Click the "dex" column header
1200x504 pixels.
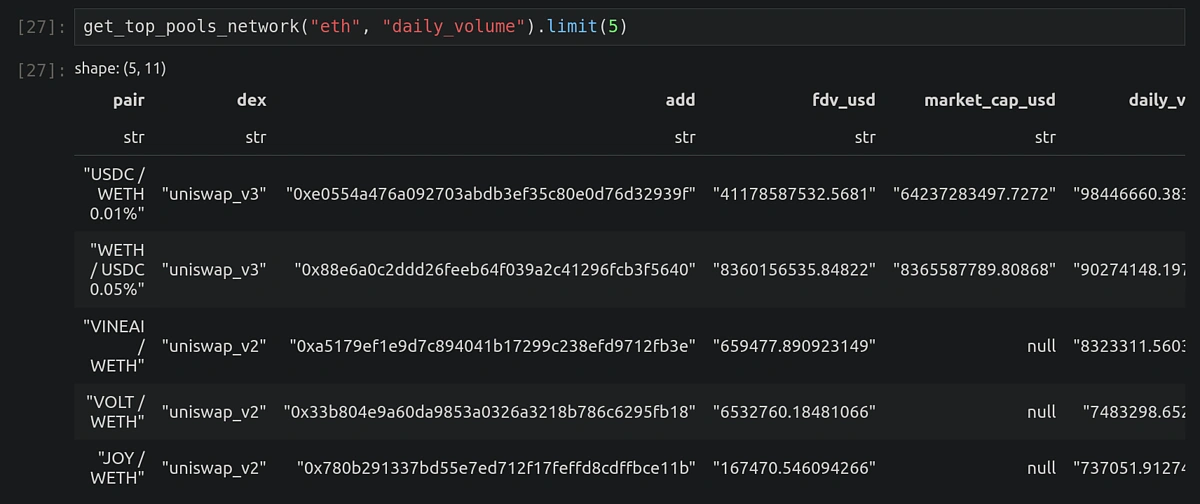(x=252, y=100)
